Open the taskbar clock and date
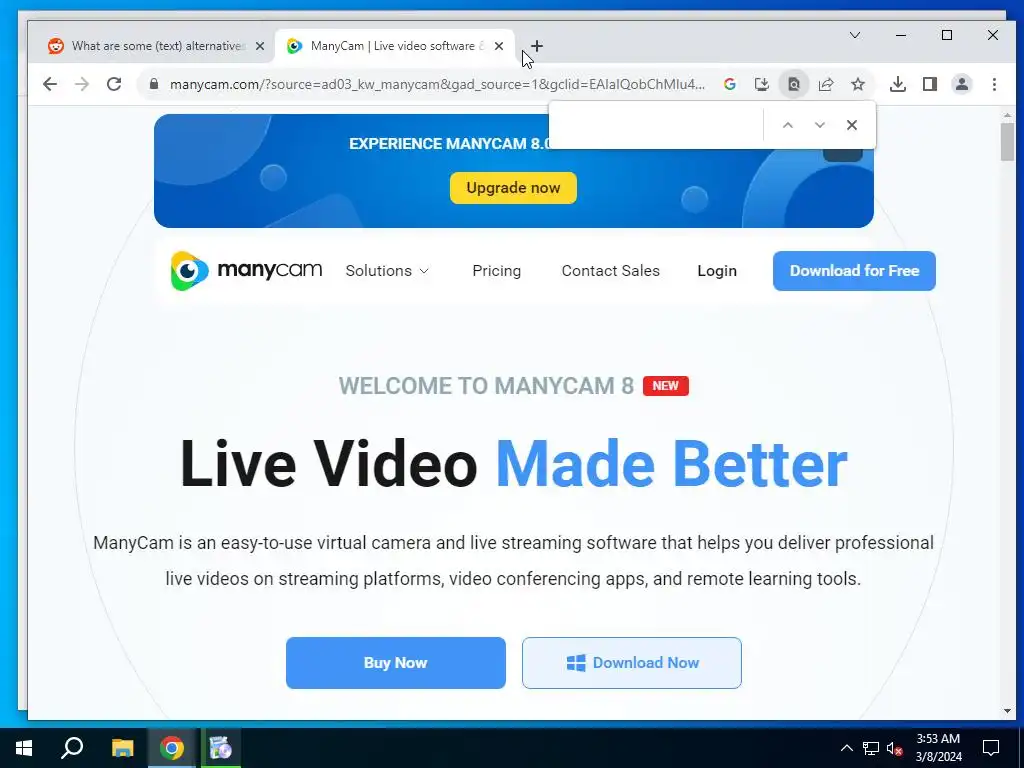Image resolution: width=1024 pixels, height=768 pixels. [x=938, y=748]
